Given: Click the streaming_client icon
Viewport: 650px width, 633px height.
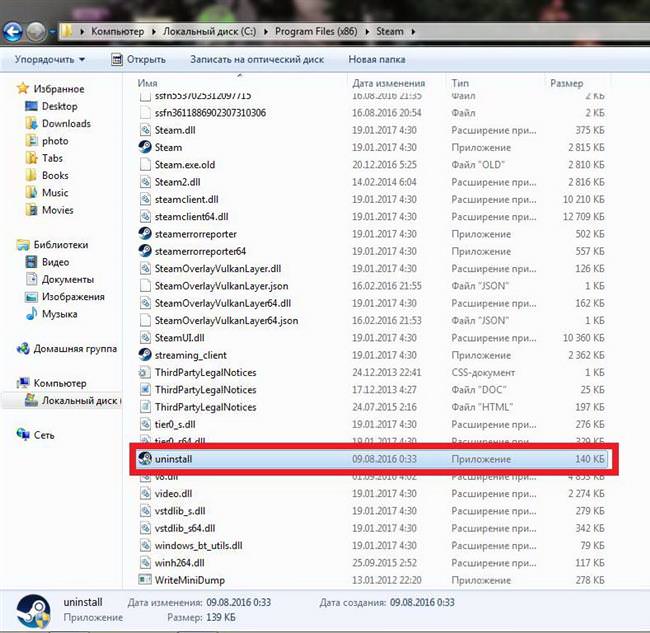Looking at the screenshot, I should click(x=145, y=355).
